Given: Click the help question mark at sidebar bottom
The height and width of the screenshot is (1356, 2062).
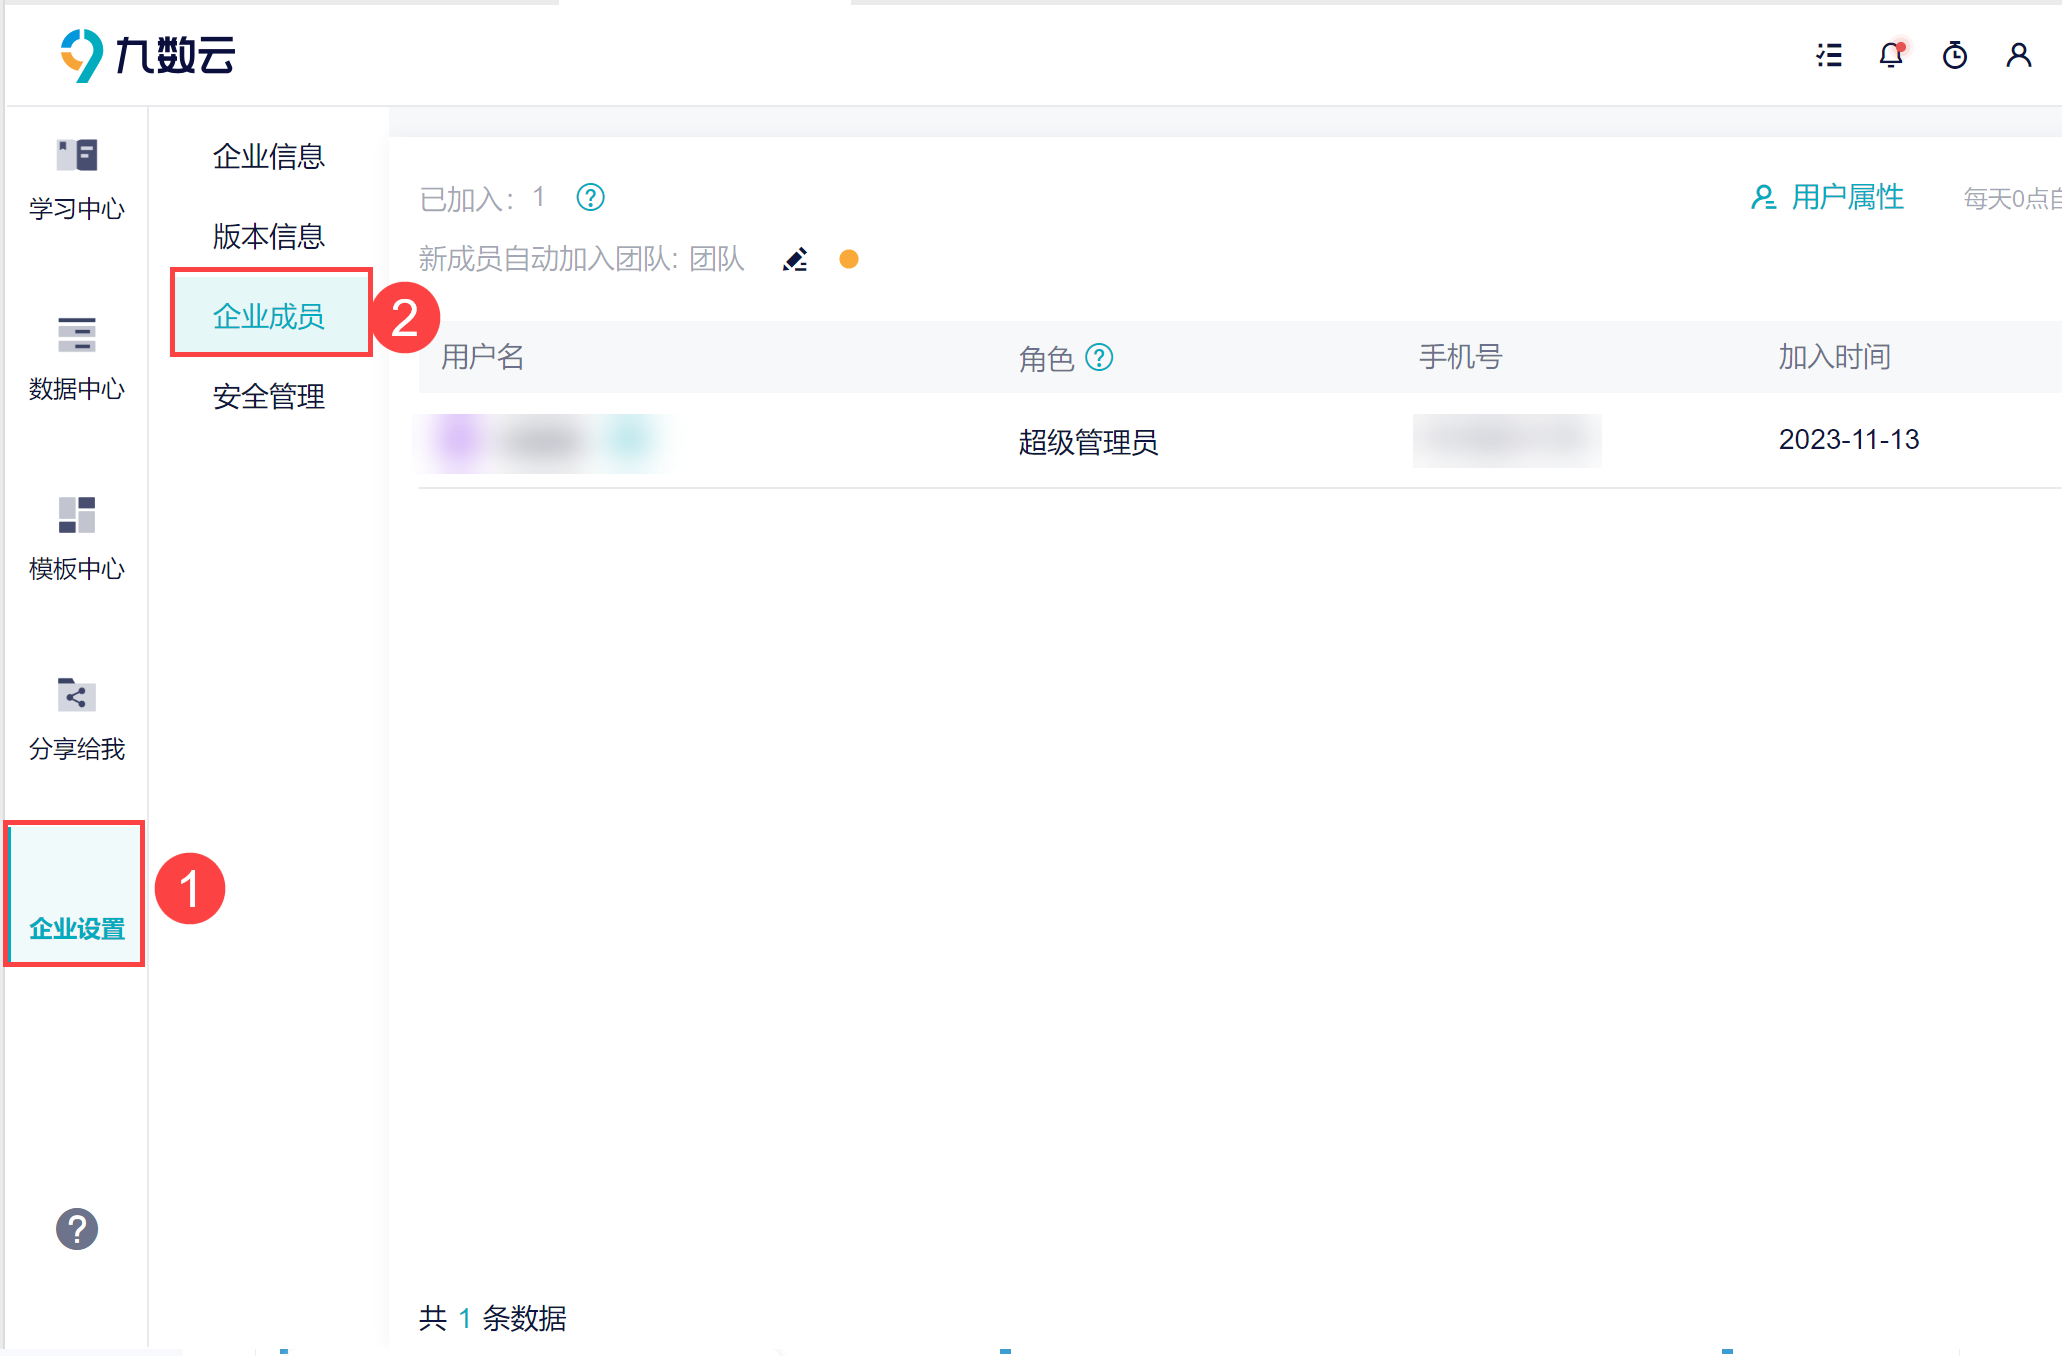Looking at the screenshot, I should pyautogui.click(x=76, y=1229).
